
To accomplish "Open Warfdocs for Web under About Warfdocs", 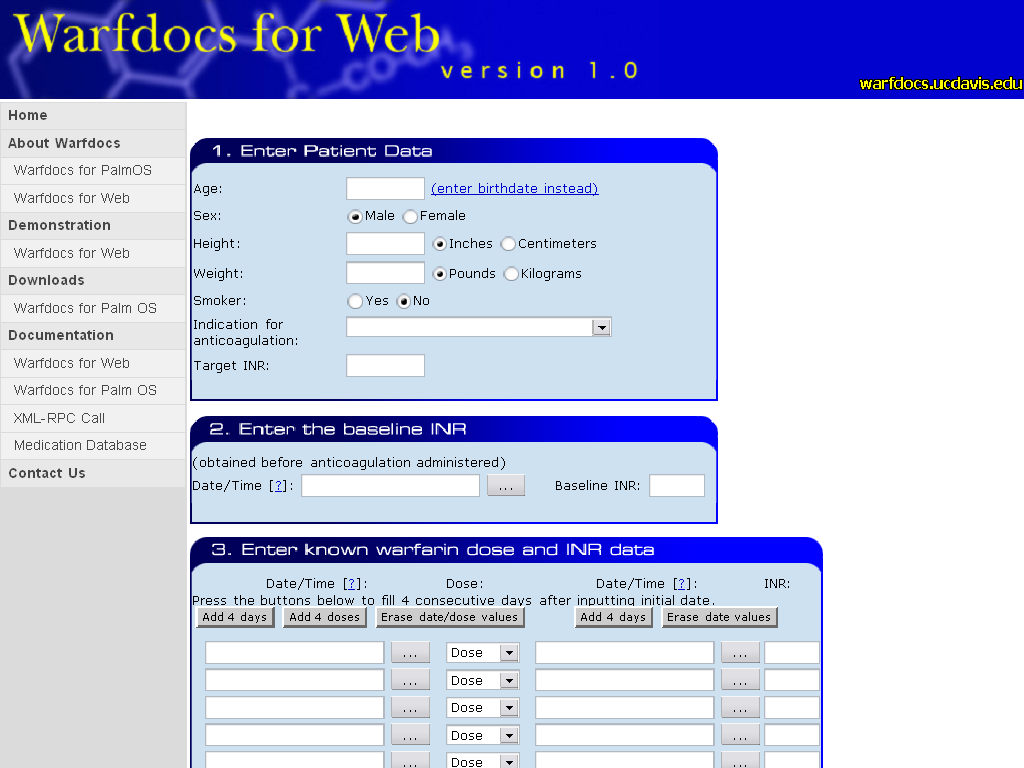I will (93, 198).
